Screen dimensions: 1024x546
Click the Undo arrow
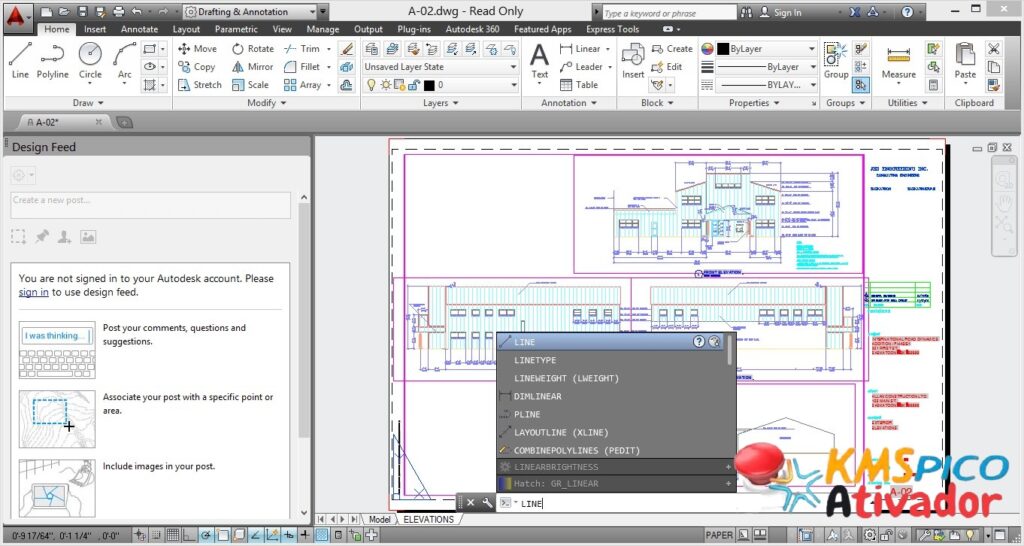[x=136, y=12]
